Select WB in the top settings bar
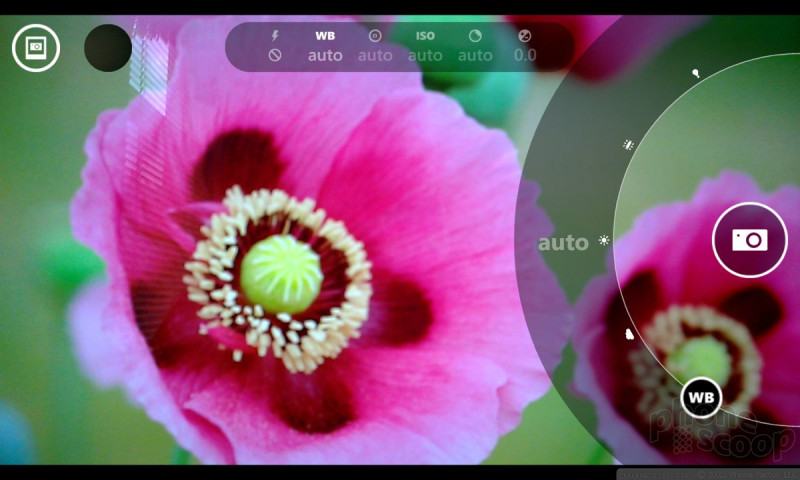The height and width of the screenshot is (480, 800). click(x=325, y=36)
